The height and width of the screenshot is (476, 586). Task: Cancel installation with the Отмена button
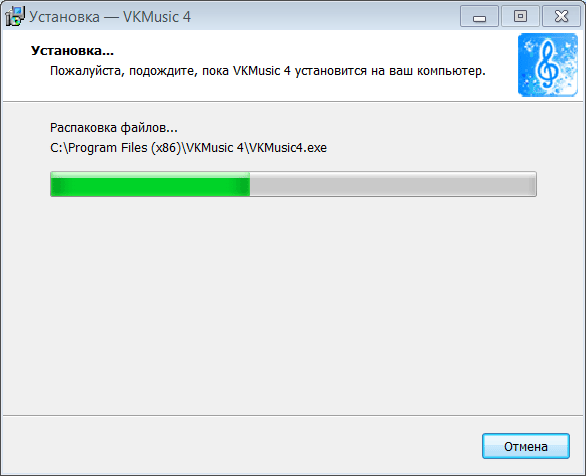click(525, 446)
